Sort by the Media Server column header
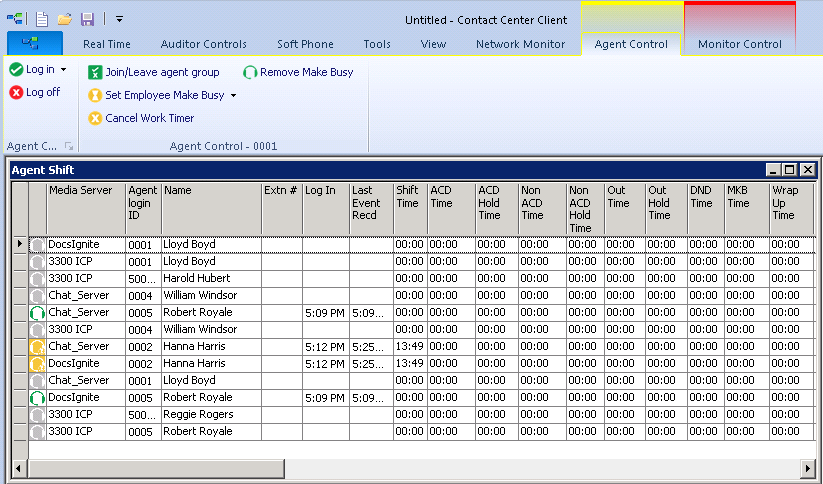This screenshot has width=823, height=484. (x=85, y=190)
